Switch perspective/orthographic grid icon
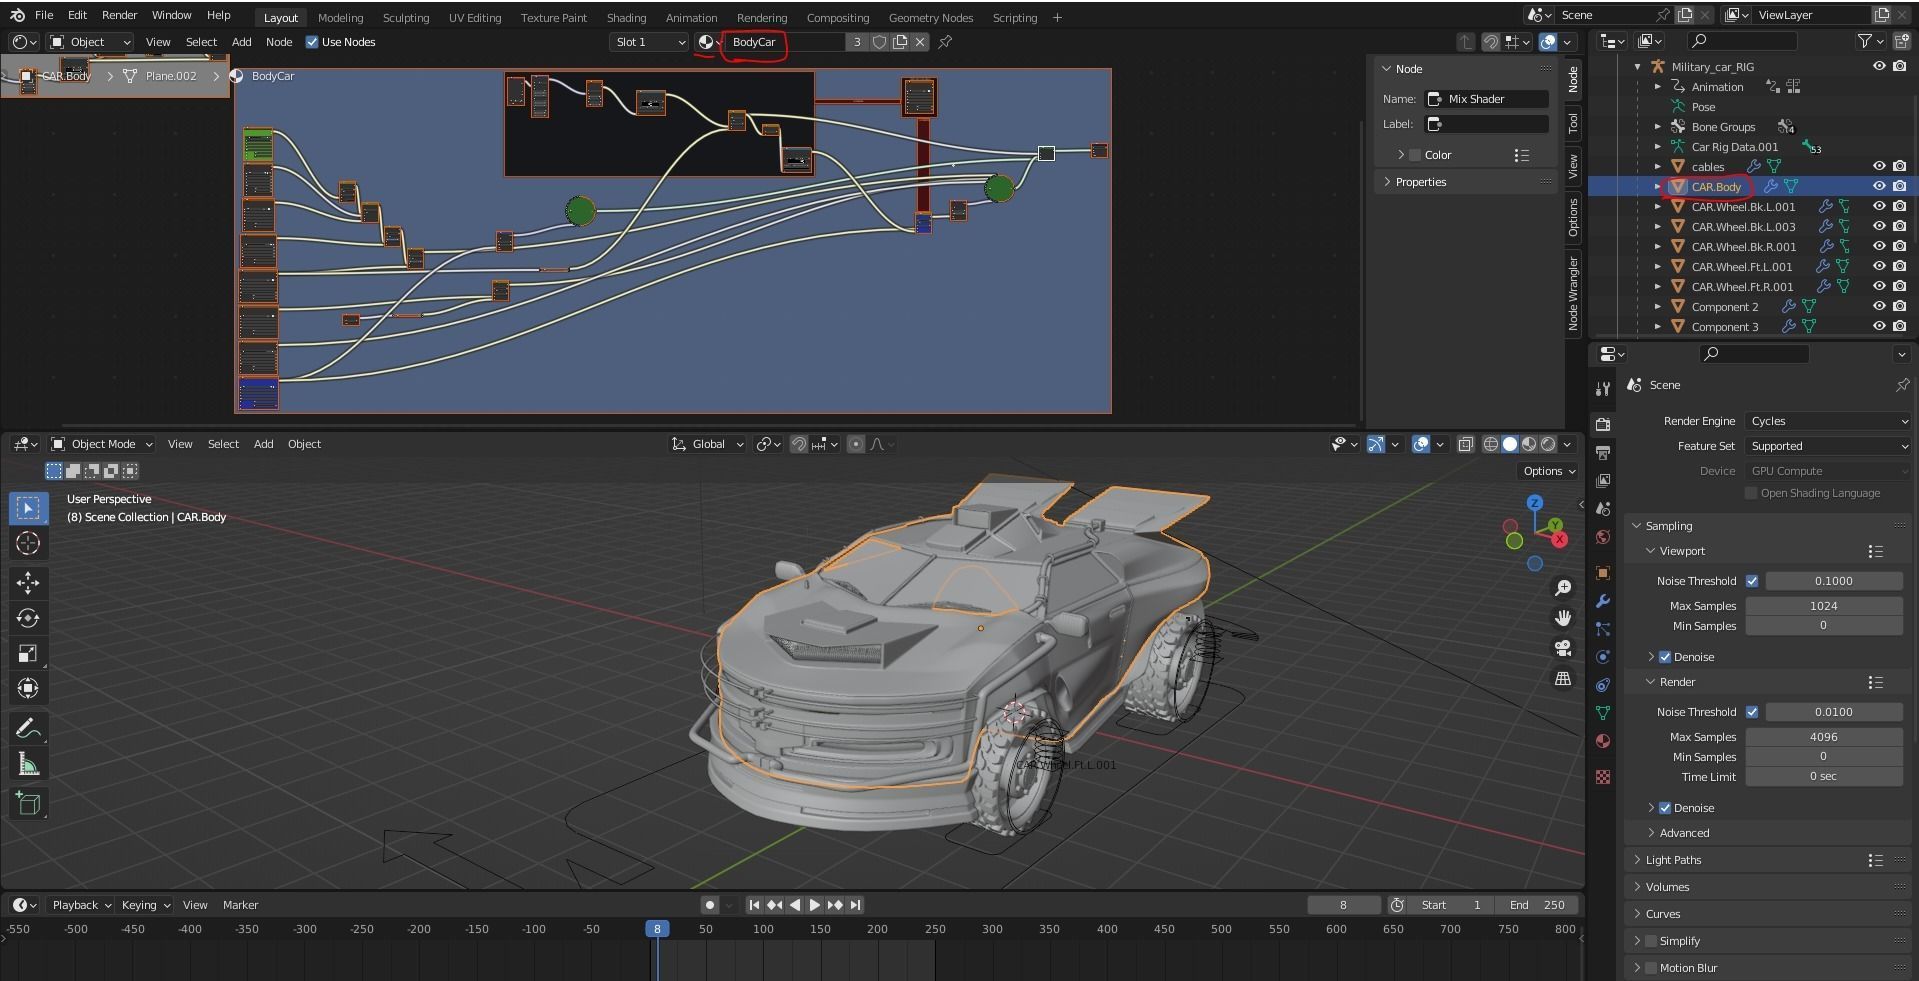Screen dimensions: 1919x981 coord(1563,679)
